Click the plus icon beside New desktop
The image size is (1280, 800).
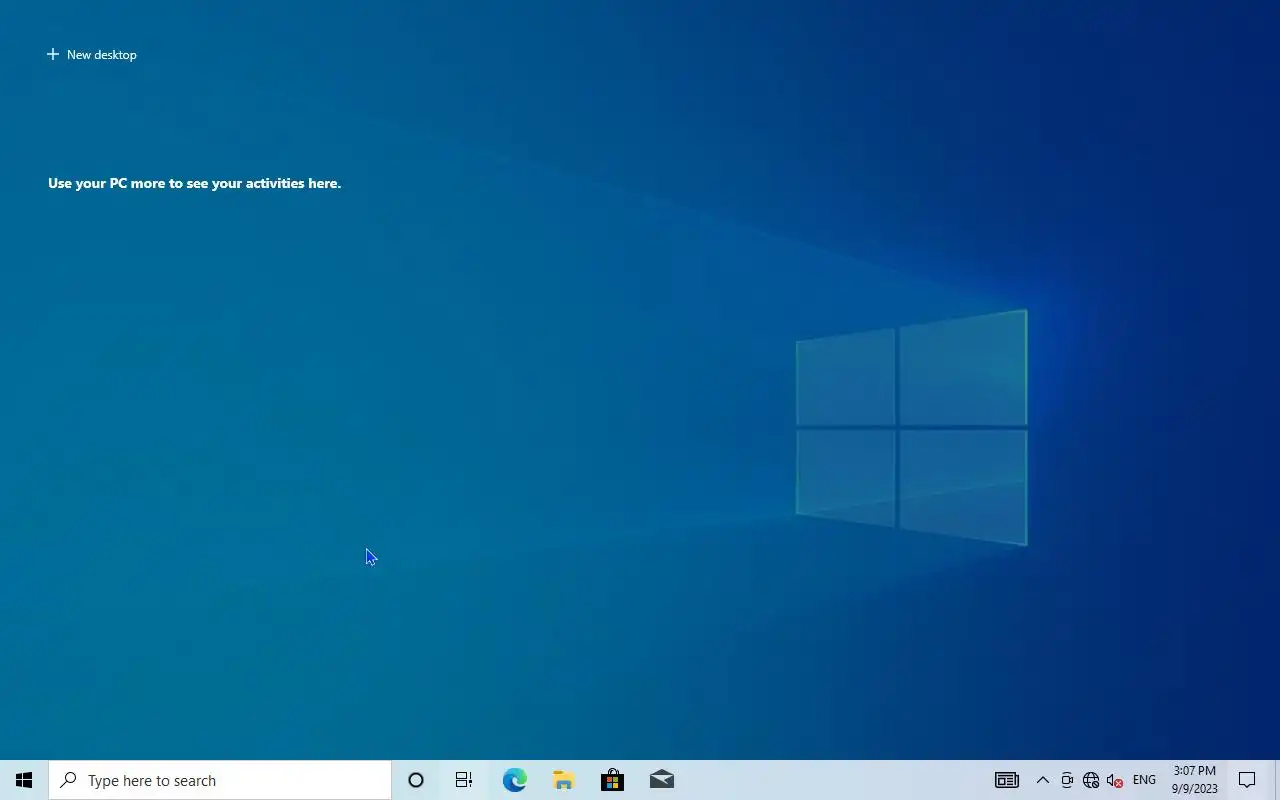pyautogui.click(x=53, y=54)
